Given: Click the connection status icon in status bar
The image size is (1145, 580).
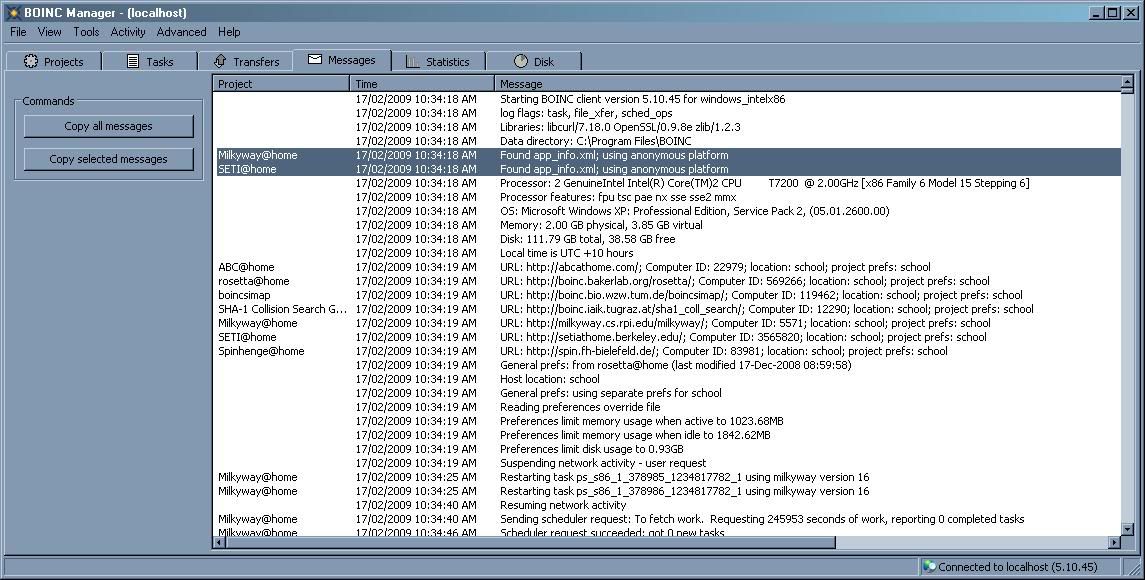Looking at the screenshot, I should pos(929,566).
